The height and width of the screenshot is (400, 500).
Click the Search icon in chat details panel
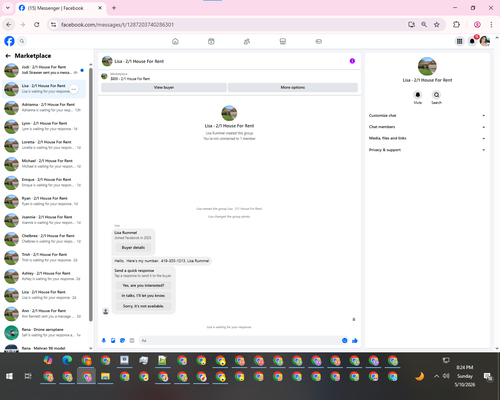coord(436,95)
